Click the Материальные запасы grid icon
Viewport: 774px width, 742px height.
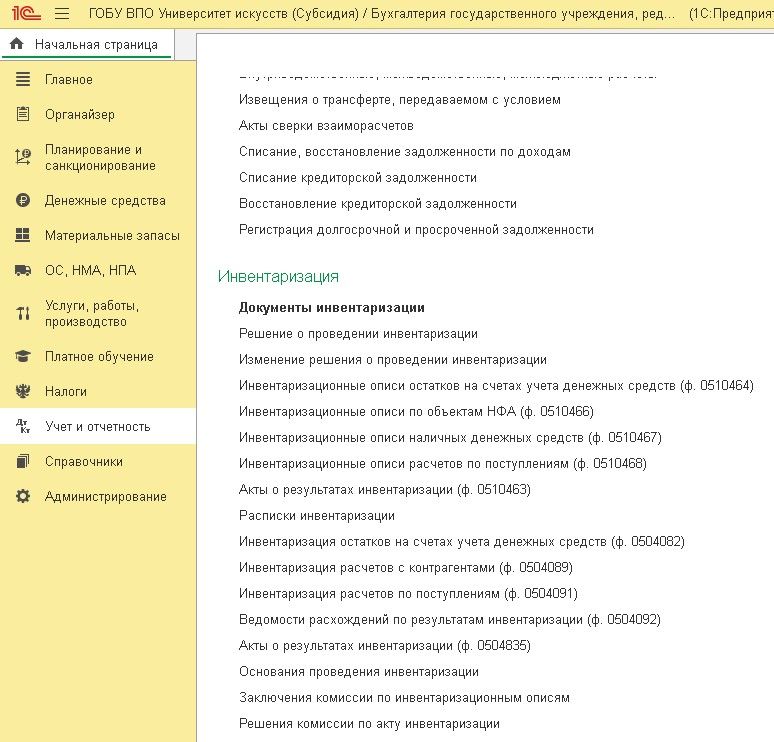[x=23, y=236]
